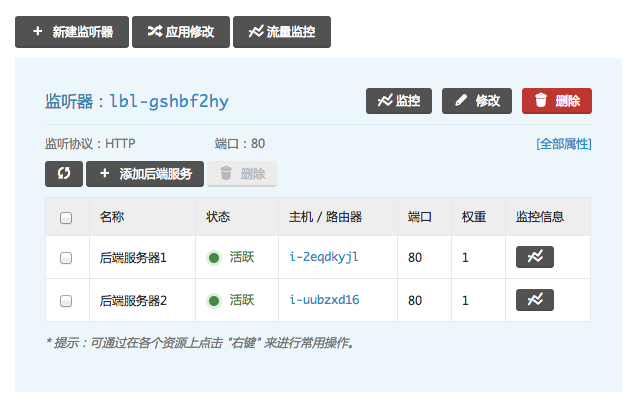This screenshot has width=637, height=410.
Task: Click the refresh icon button
Action: (64, 173)
